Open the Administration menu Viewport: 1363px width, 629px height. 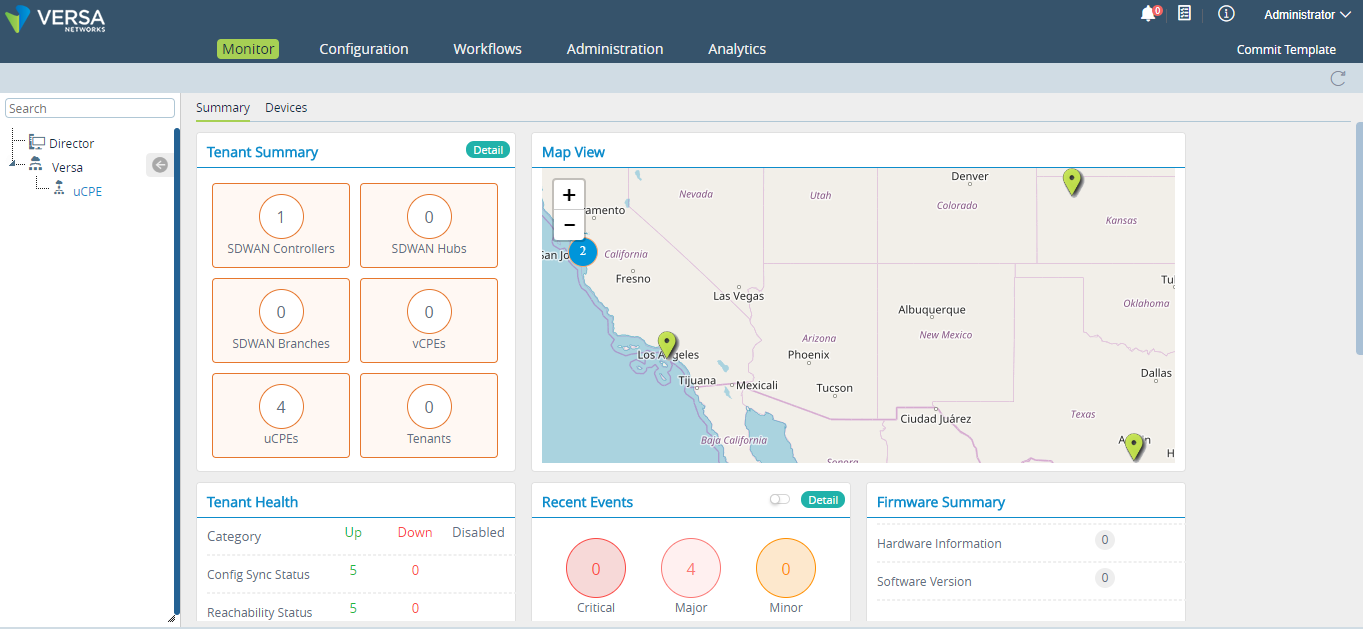615,49
